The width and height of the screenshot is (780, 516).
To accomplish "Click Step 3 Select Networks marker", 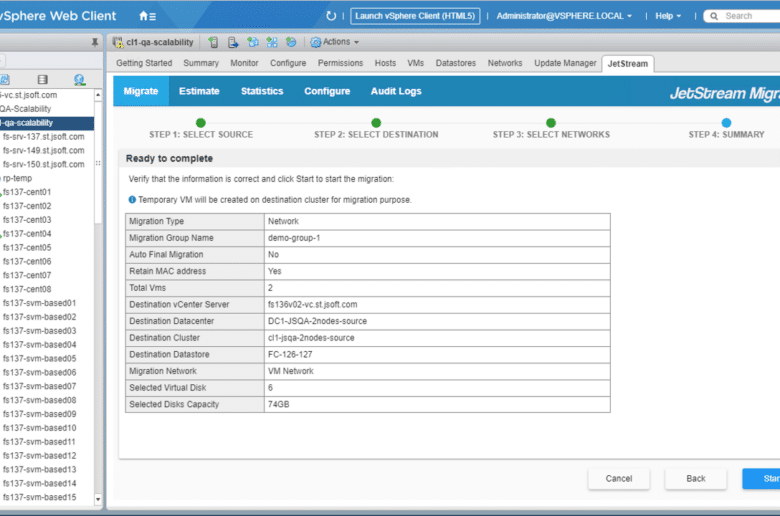I will coord(551,123).
